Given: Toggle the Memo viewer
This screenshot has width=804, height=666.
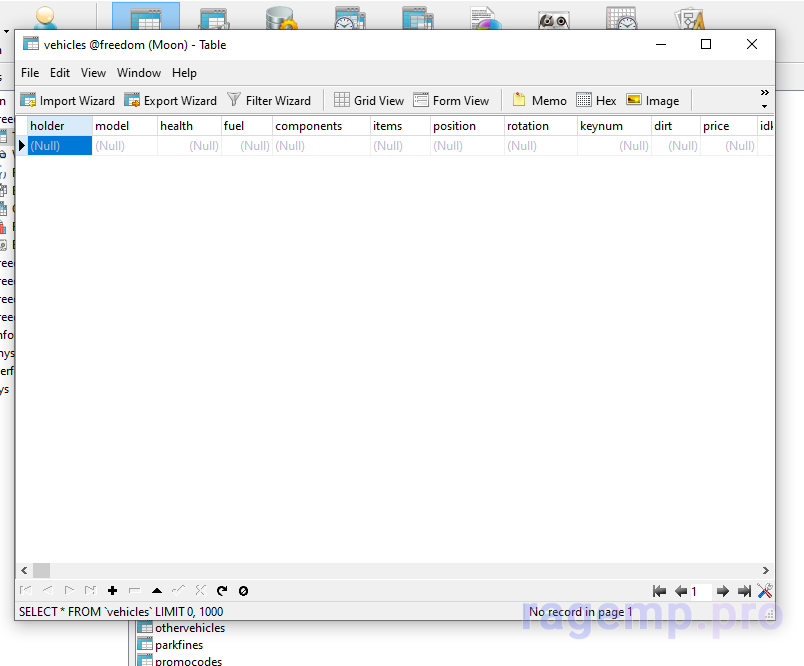Looking at the screenshot, I should pyautogui.click(x=539, y=100).
